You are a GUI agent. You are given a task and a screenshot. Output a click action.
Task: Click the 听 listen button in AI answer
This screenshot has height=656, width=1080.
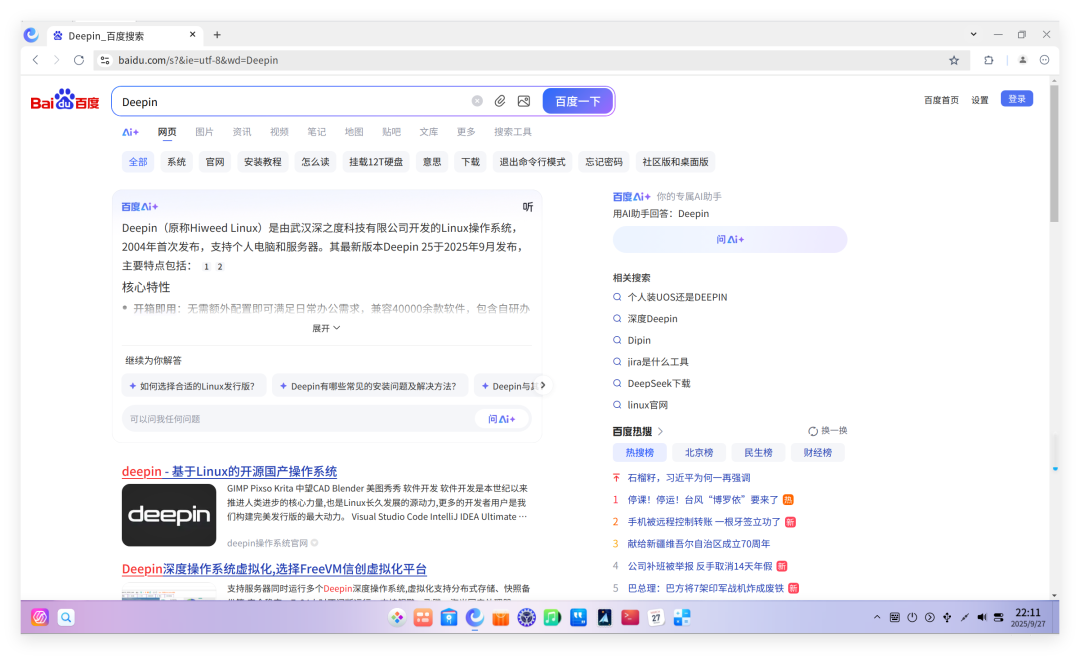528,207
